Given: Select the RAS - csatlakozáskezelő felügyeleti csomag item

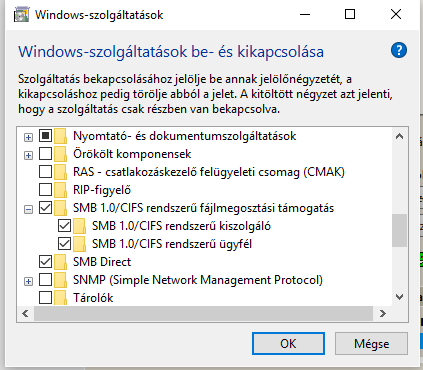Looking at the screenshot, I should [209, 172].
